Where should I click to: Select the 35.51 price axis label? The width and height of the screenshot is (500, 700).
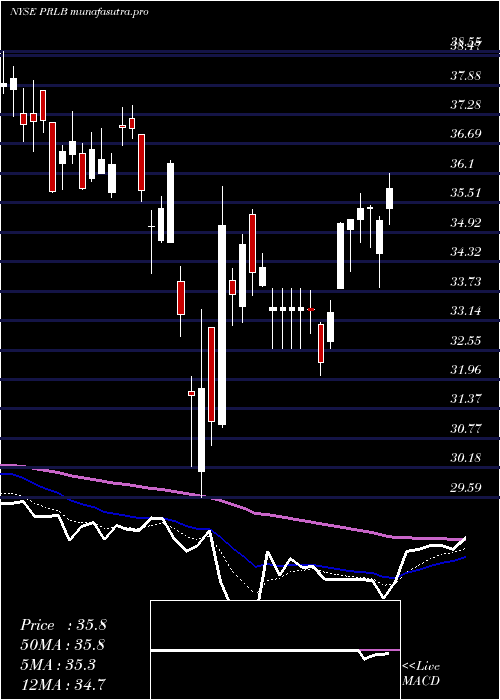pos(466,193)
